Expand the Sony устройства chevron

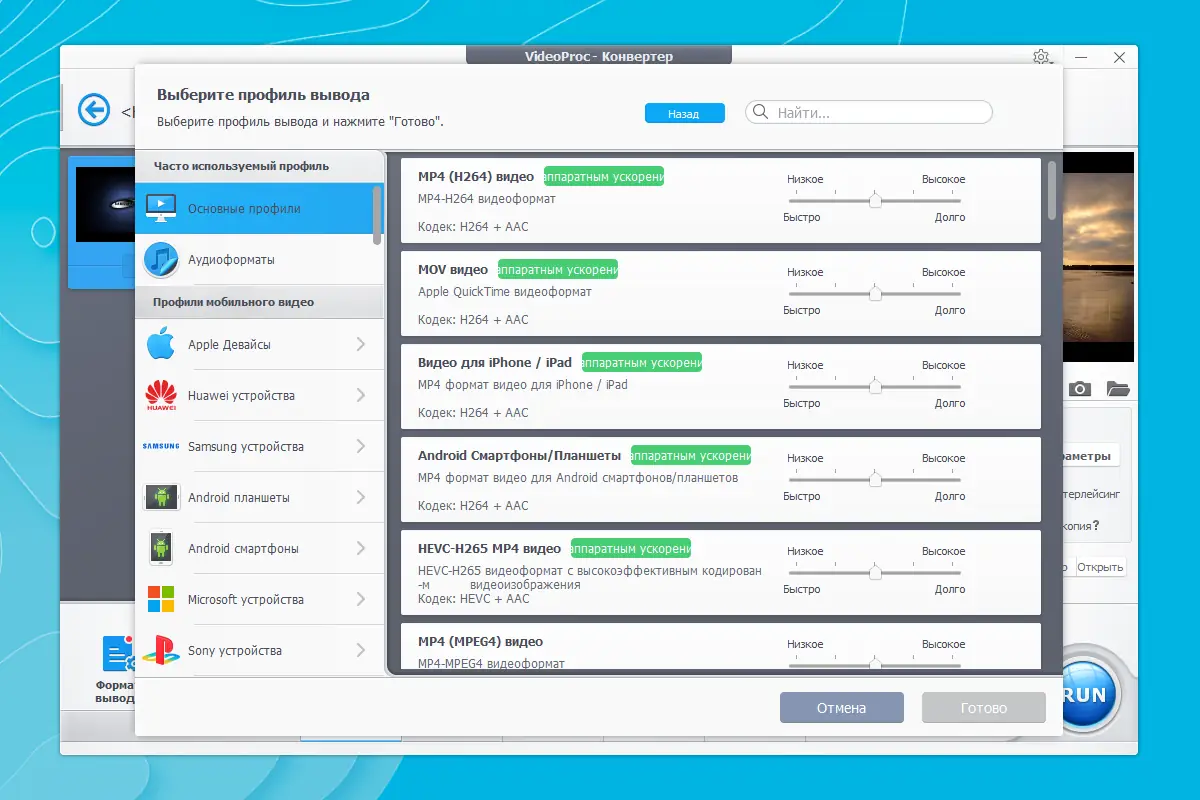(361, 650)
